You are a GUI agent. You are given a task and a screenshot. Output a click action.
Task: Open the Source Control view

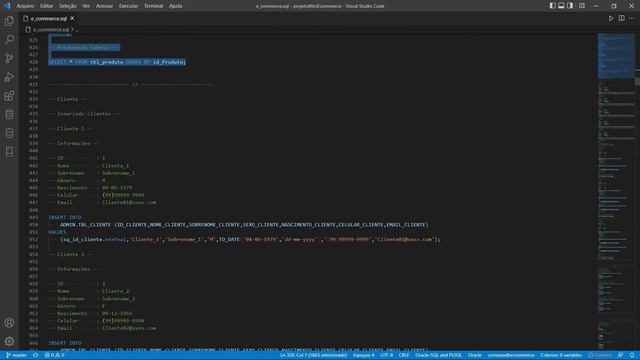click(9, 58)
